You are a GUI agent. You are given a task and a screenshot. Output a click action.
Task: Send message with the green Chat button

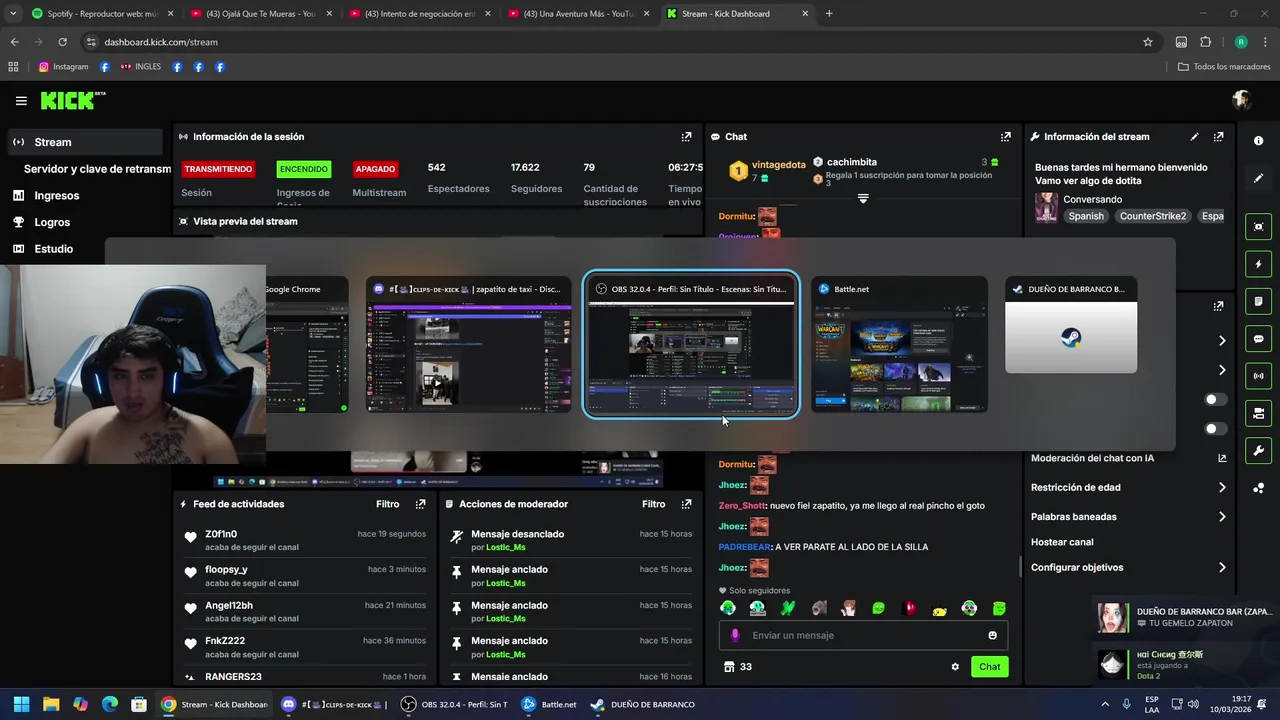[989, 667]
